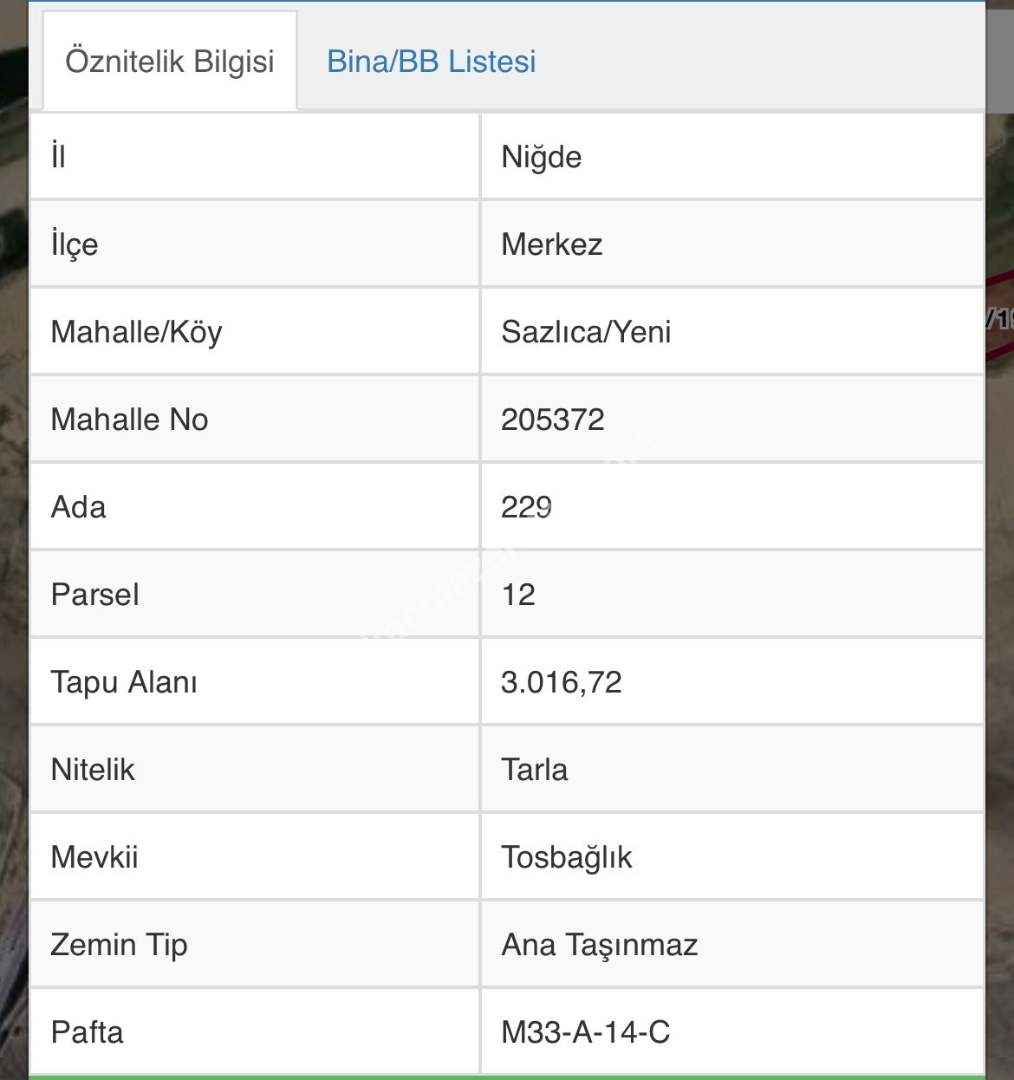
Task: Select the Sazlıca/Yeni neighborhood value
Action: [x=586, y=332]
